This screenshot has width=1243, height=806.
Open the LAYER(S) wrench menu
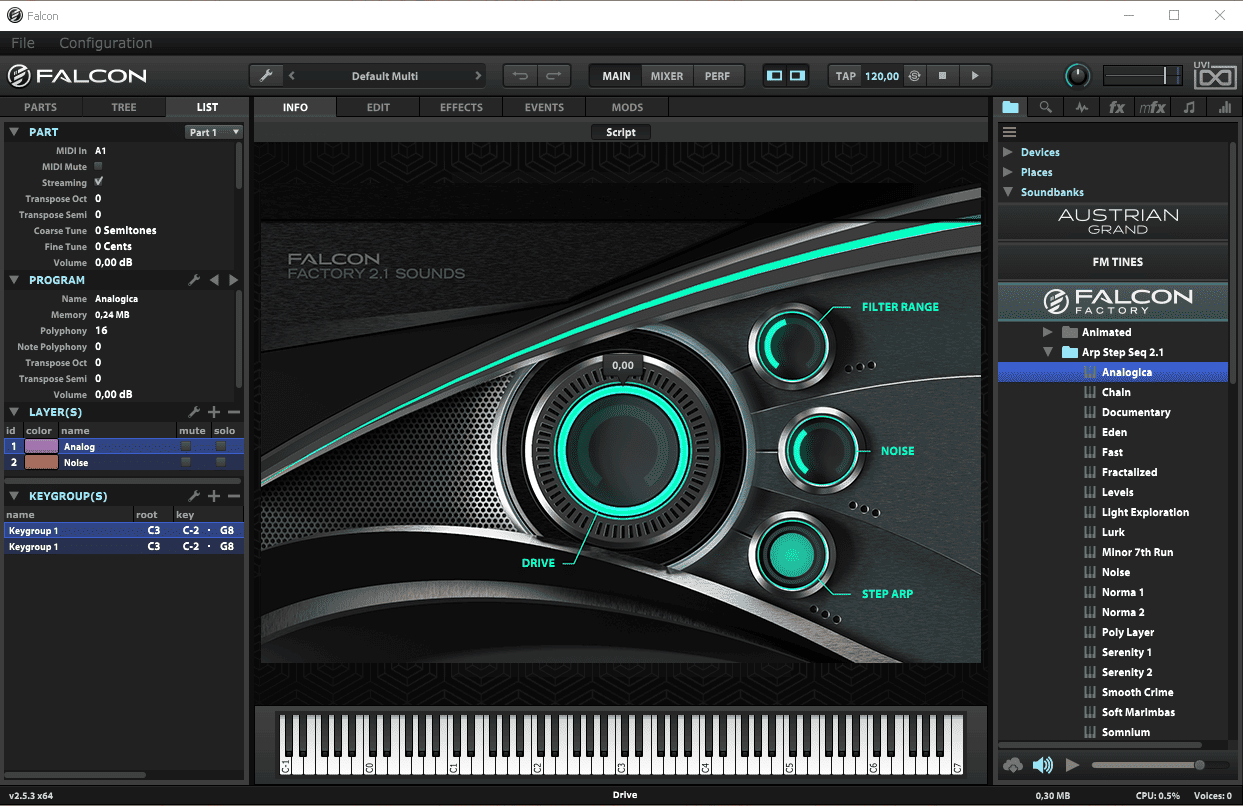(x=194, y=412)
